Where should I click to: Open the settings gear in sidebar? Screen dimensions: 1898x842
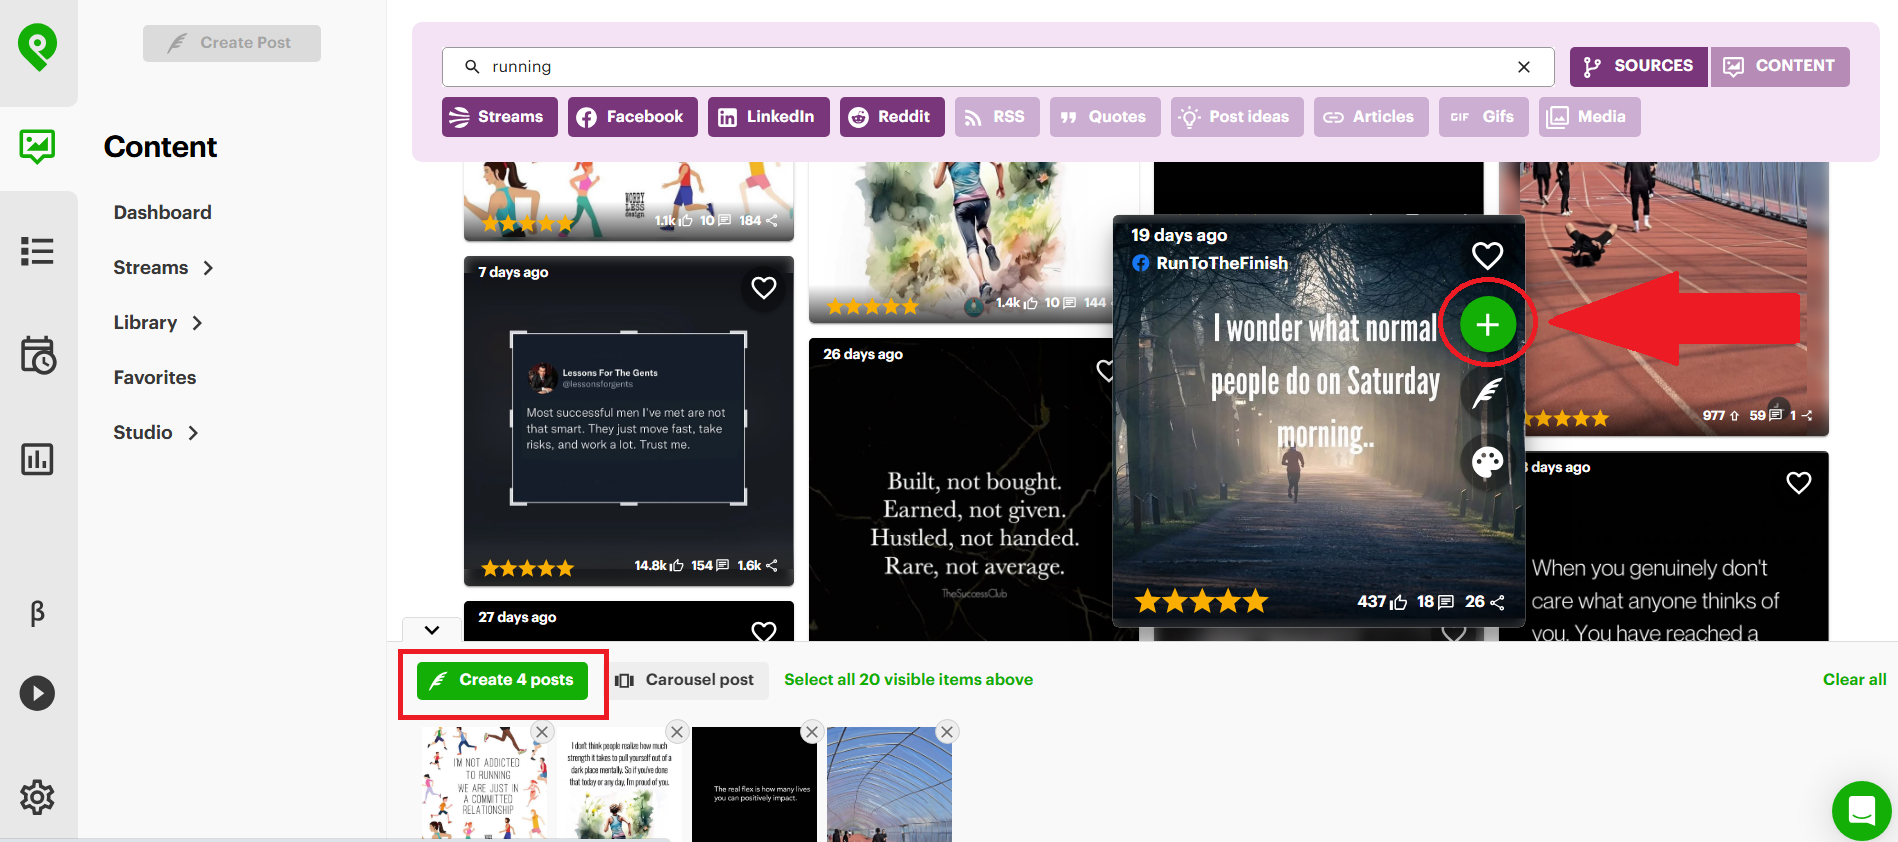pos(37,797)
